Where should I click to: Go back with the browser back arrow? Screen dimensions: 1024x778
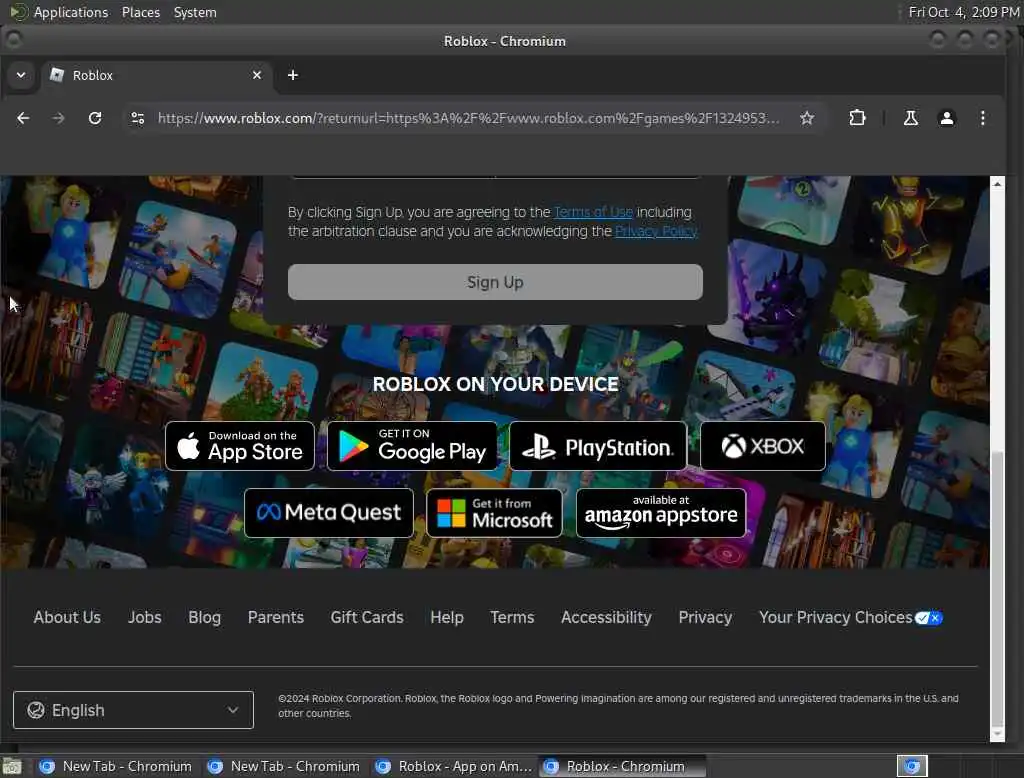(23, 118)
